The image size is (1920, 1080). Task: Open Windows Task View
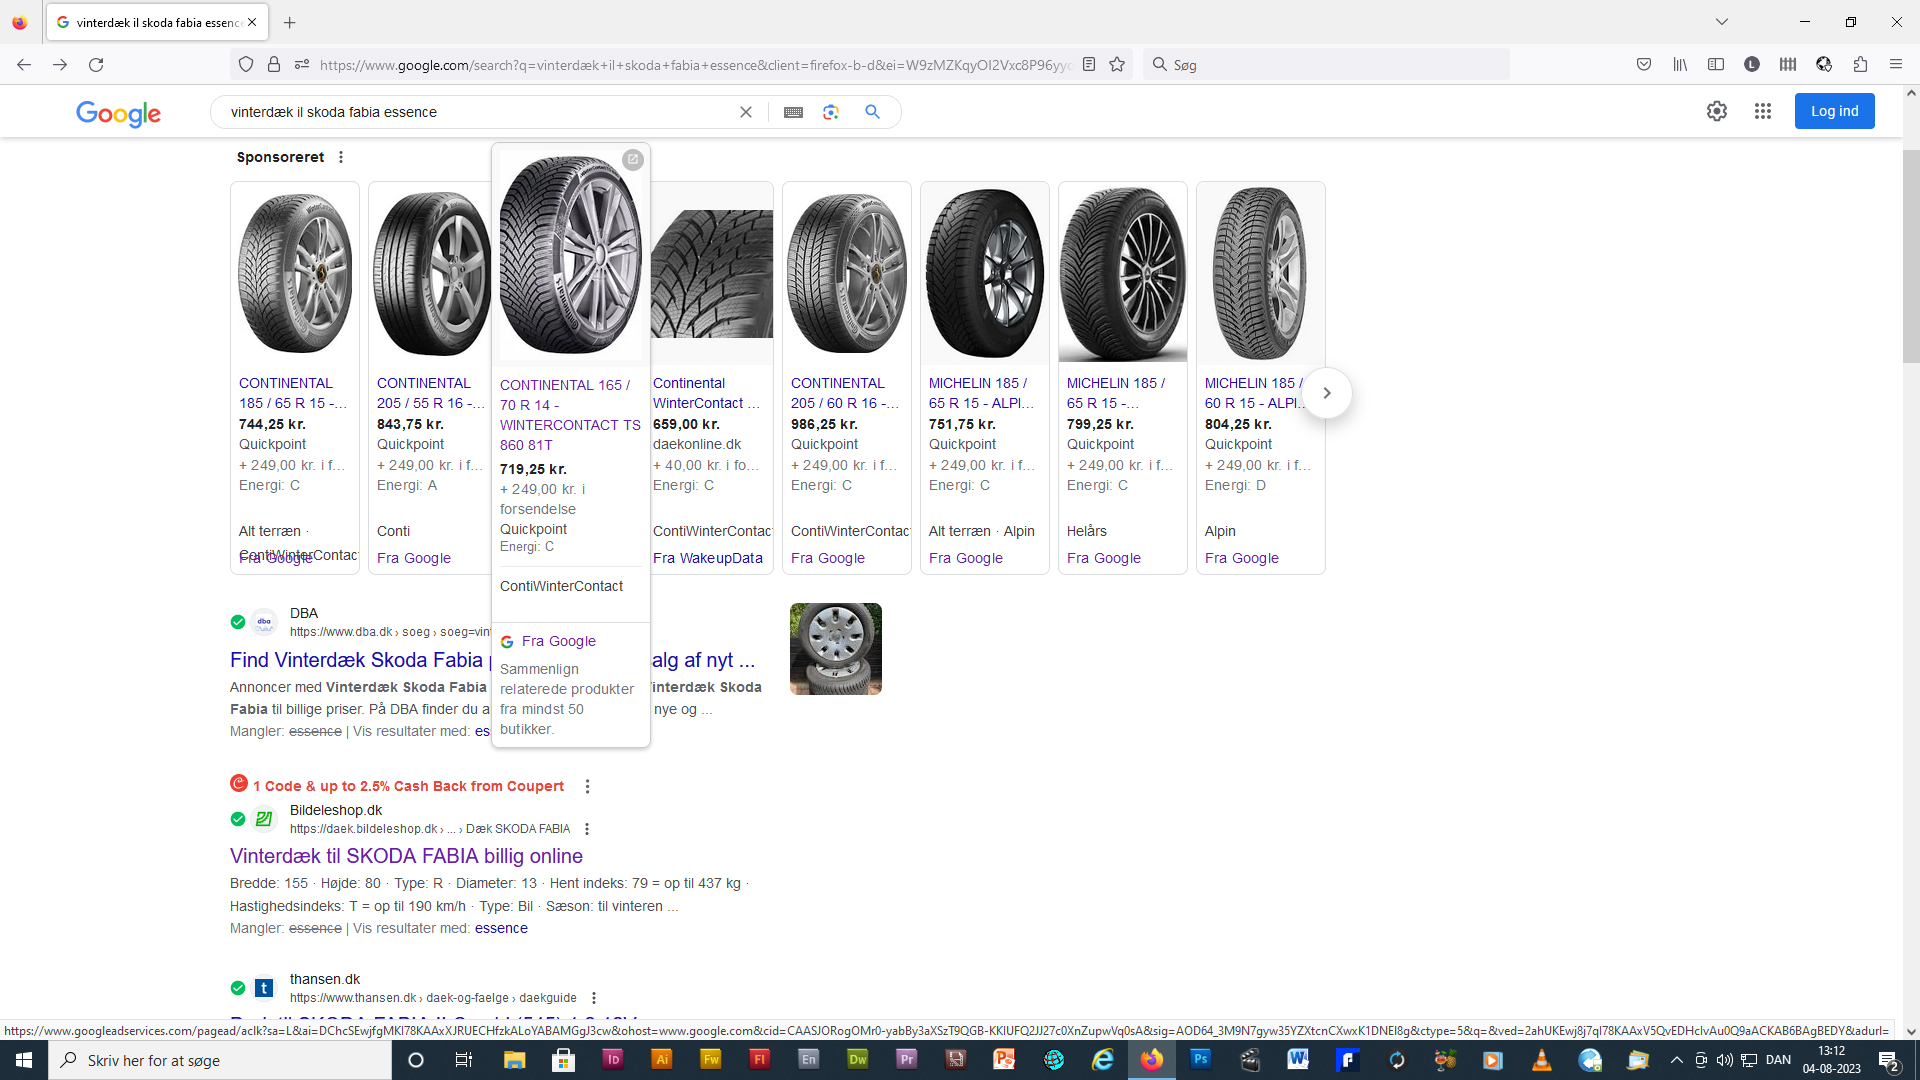463,1060
